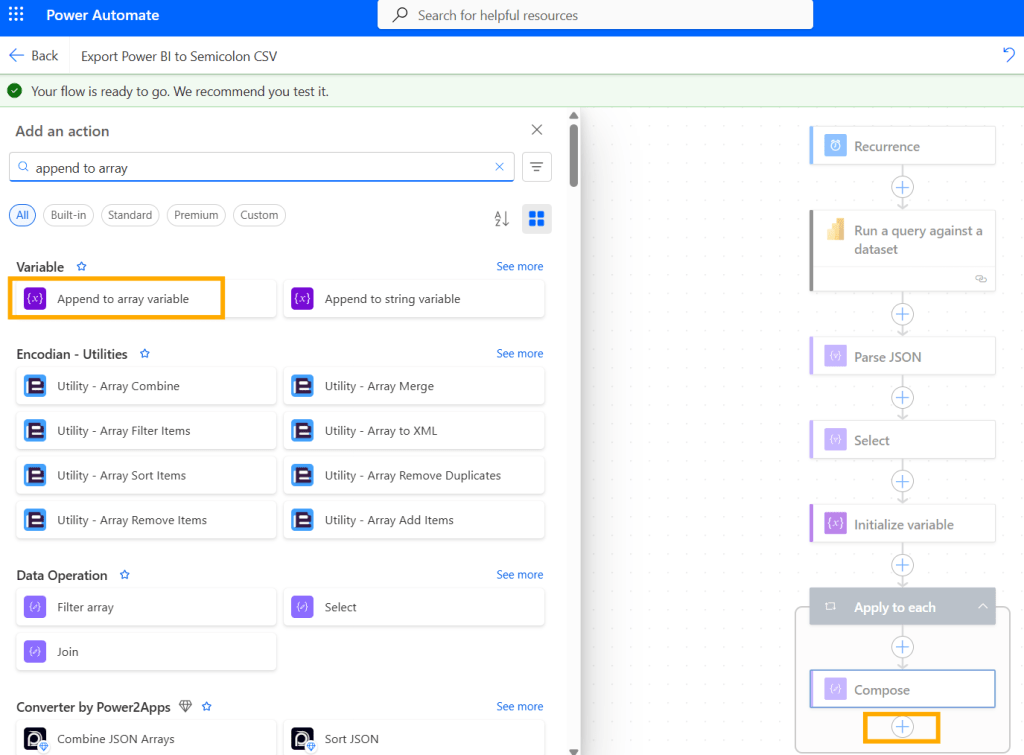Close the Add an action panel

tap(537, 130)
